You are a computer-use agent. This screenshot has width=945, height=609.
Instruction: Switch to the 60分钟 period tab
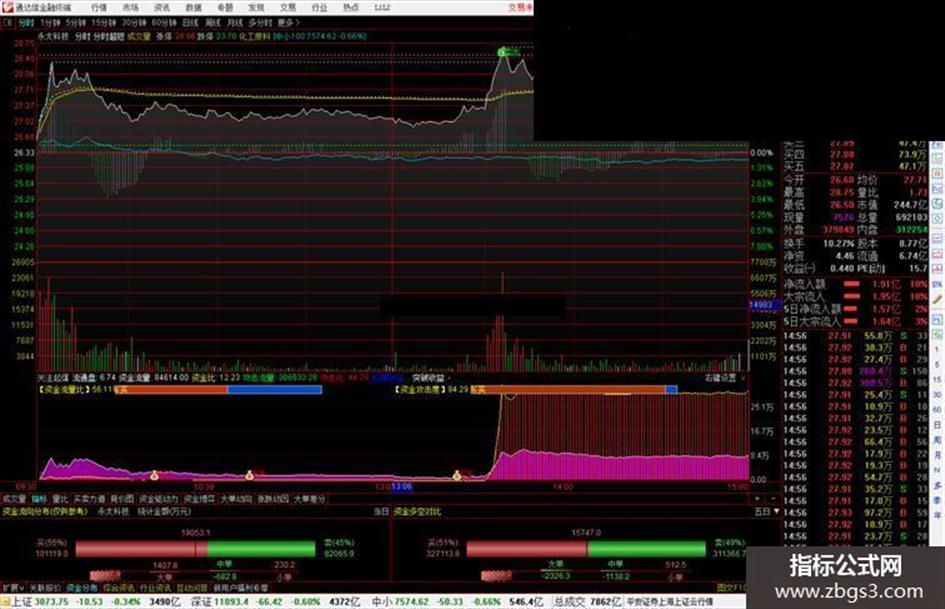pyautogui.click(x=164, y=23)
